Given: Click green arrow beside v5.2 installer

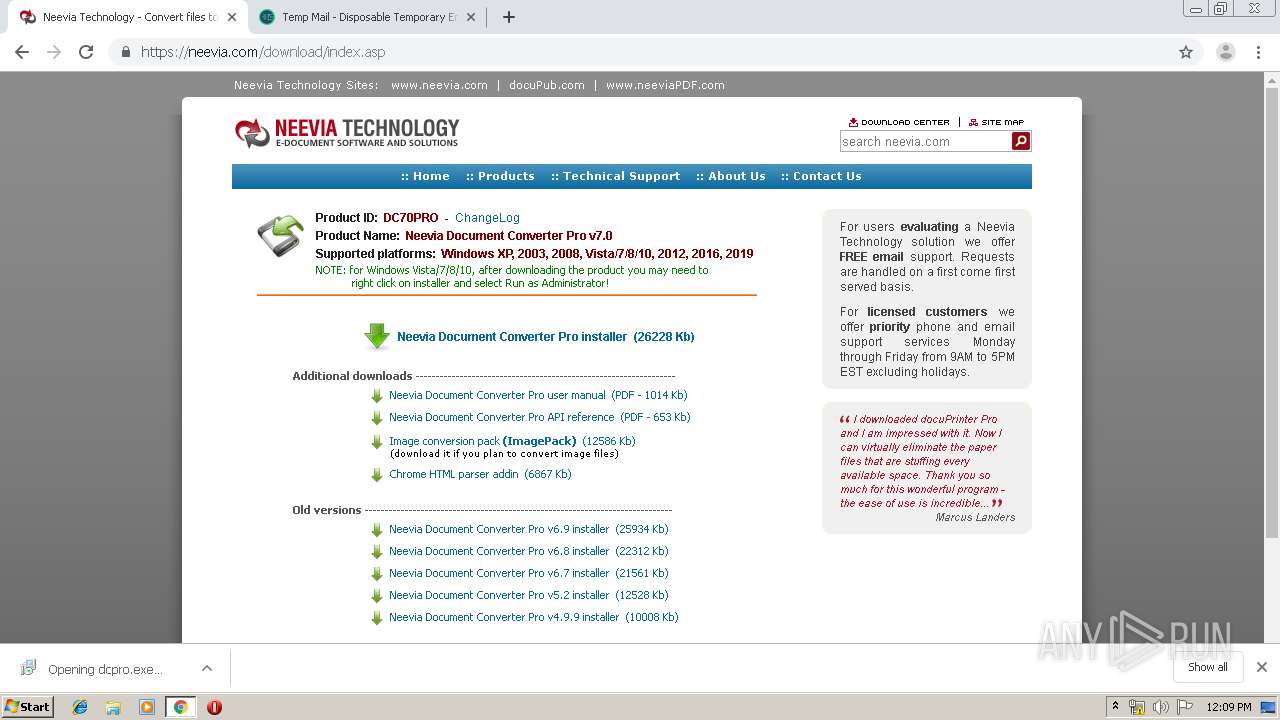Looking at the screenshot, I should (x=377, y=596).
